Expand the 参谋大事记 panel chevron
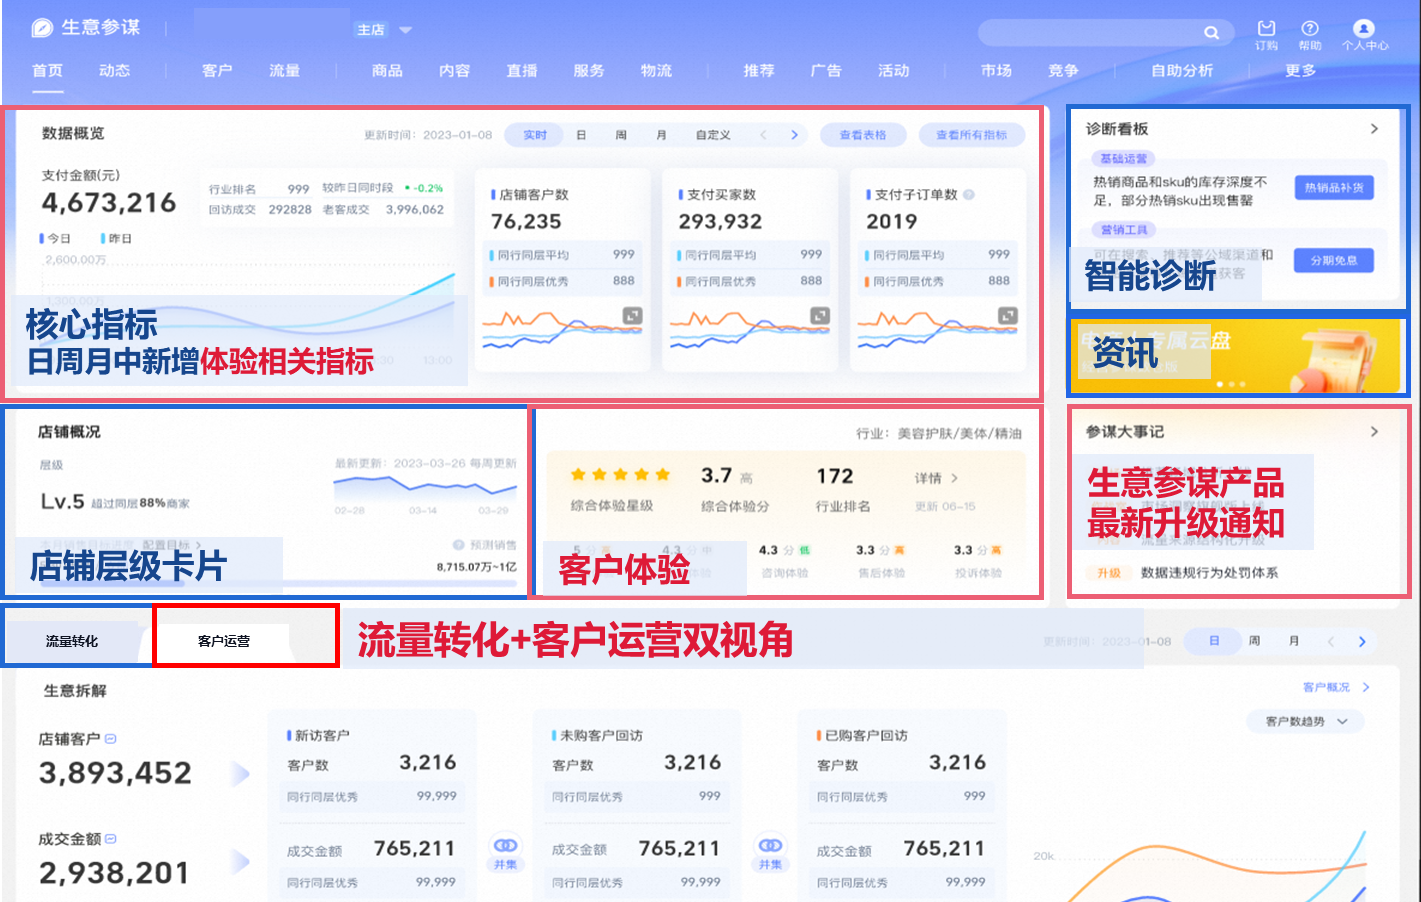1421x902 pixels. (1374, 432)
